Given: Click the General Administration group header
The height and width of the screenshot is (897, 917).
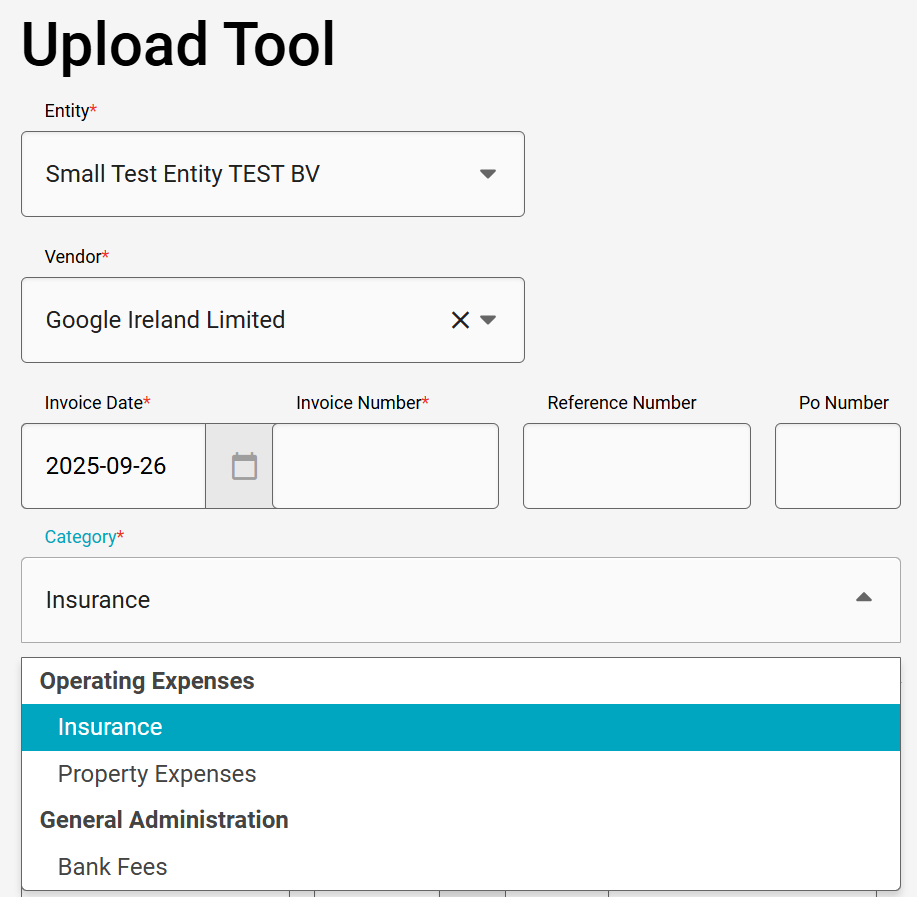Looking at the screenshot, I should (x=164, y=820).
